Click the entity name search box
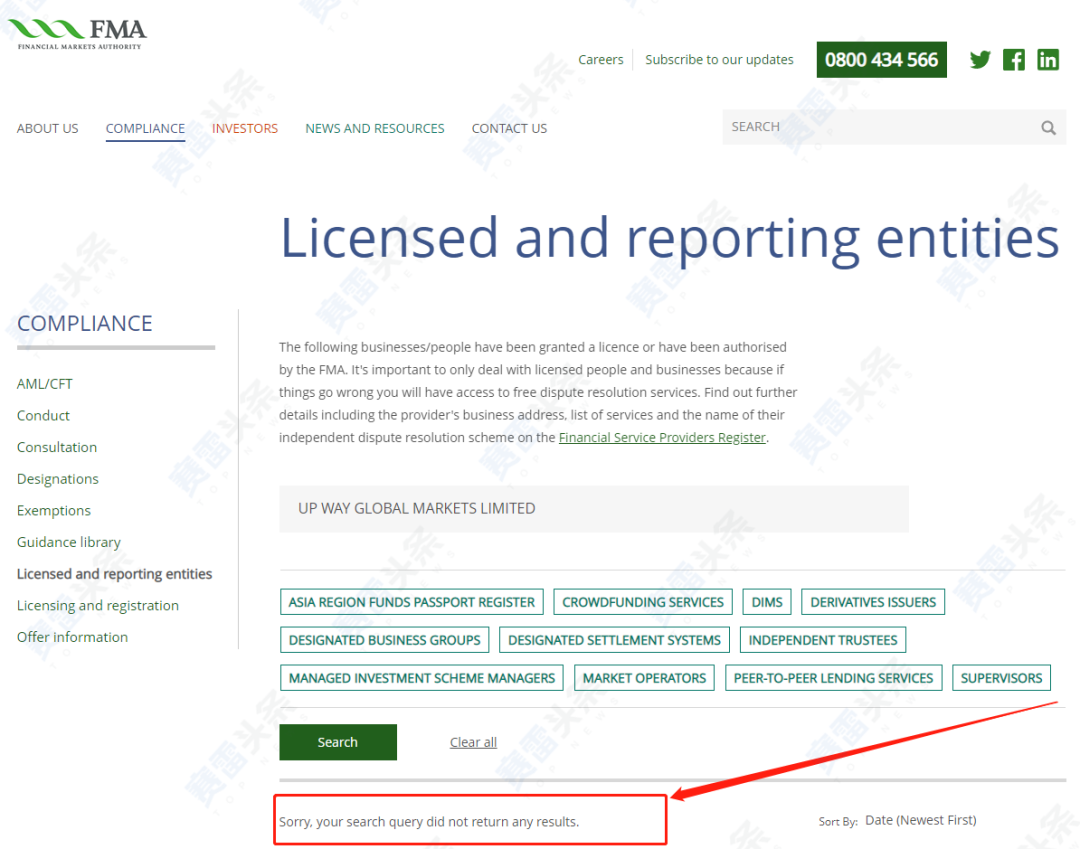The width and height of the screenshot is (1080, 849). click(x=594, y=509)
